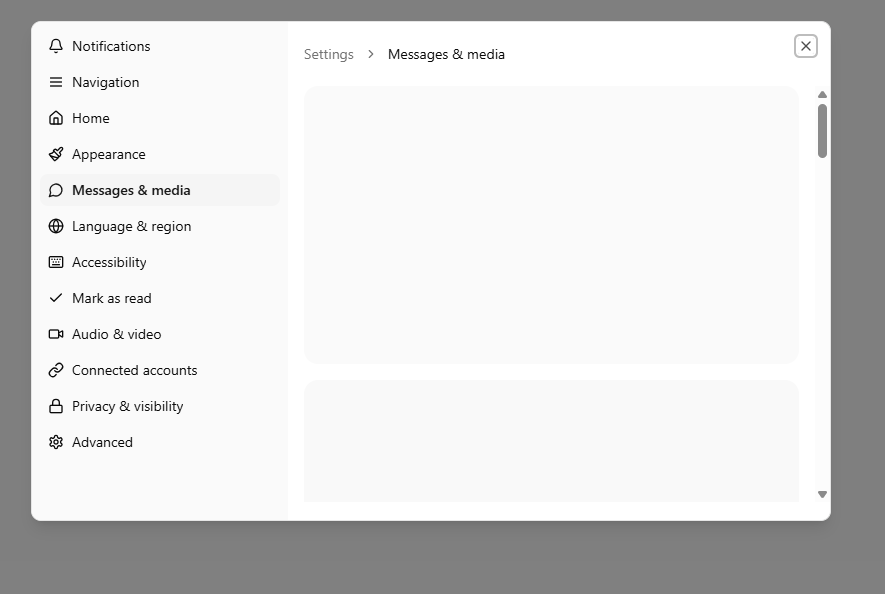This screenshot has height=594, width=885.
Task: Select the Notifications bell icon
Action: click(56, 46)
